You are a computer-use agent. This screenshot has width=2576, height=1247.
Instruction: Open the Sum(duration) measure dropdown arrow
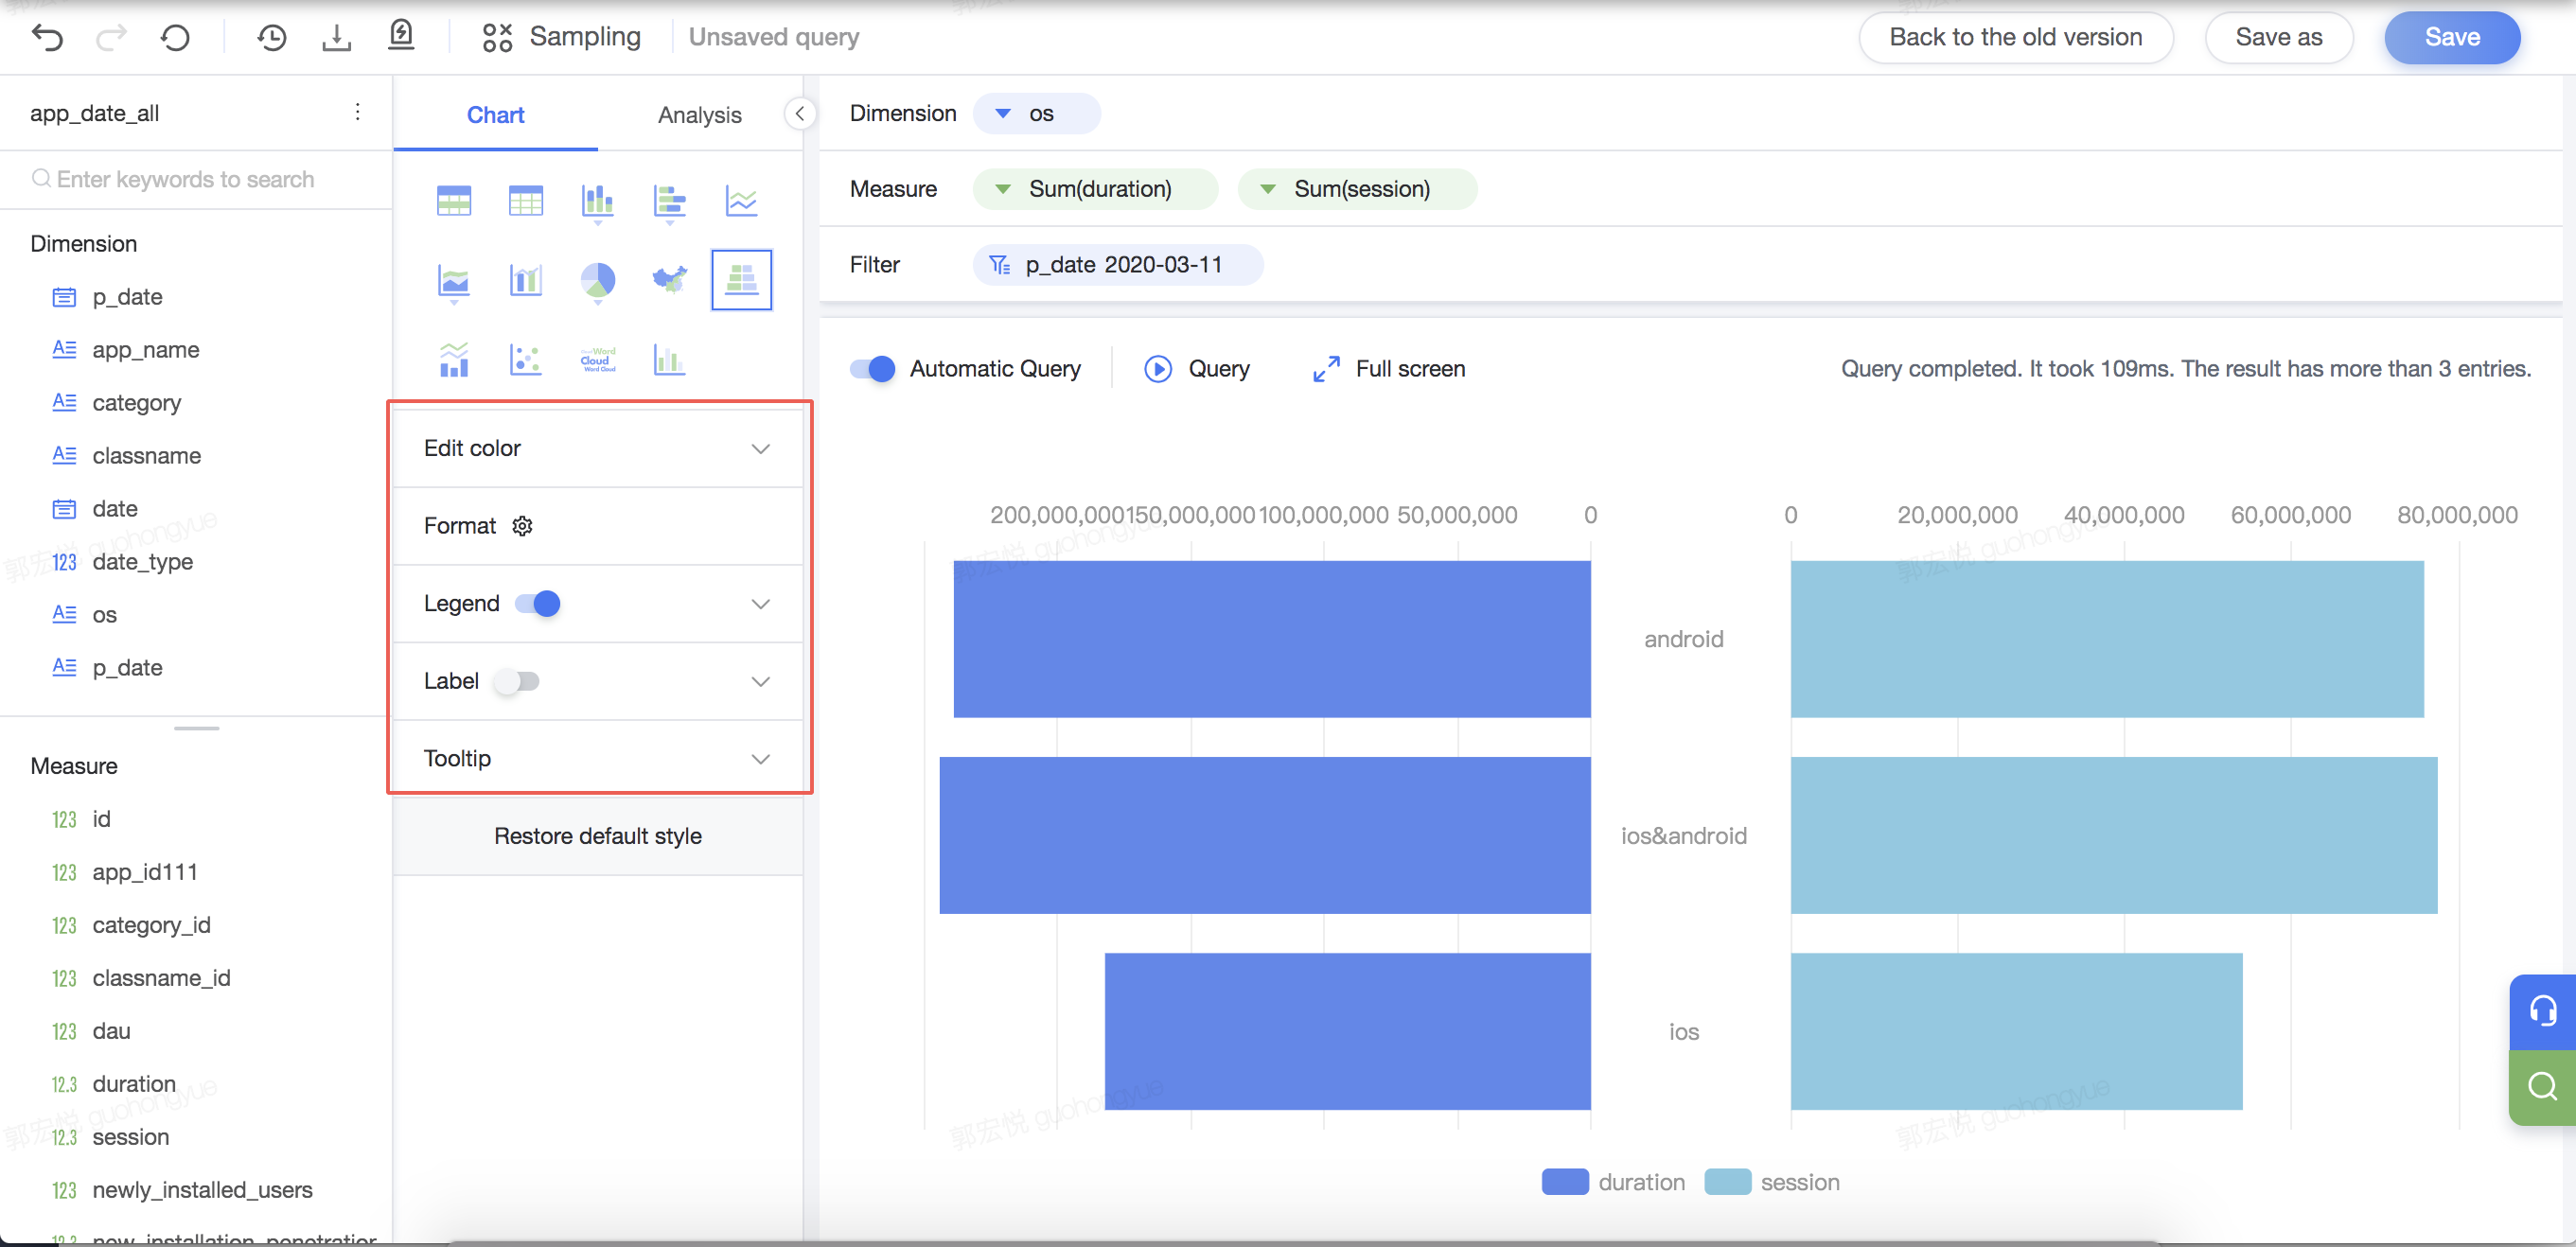[1003, 189]
